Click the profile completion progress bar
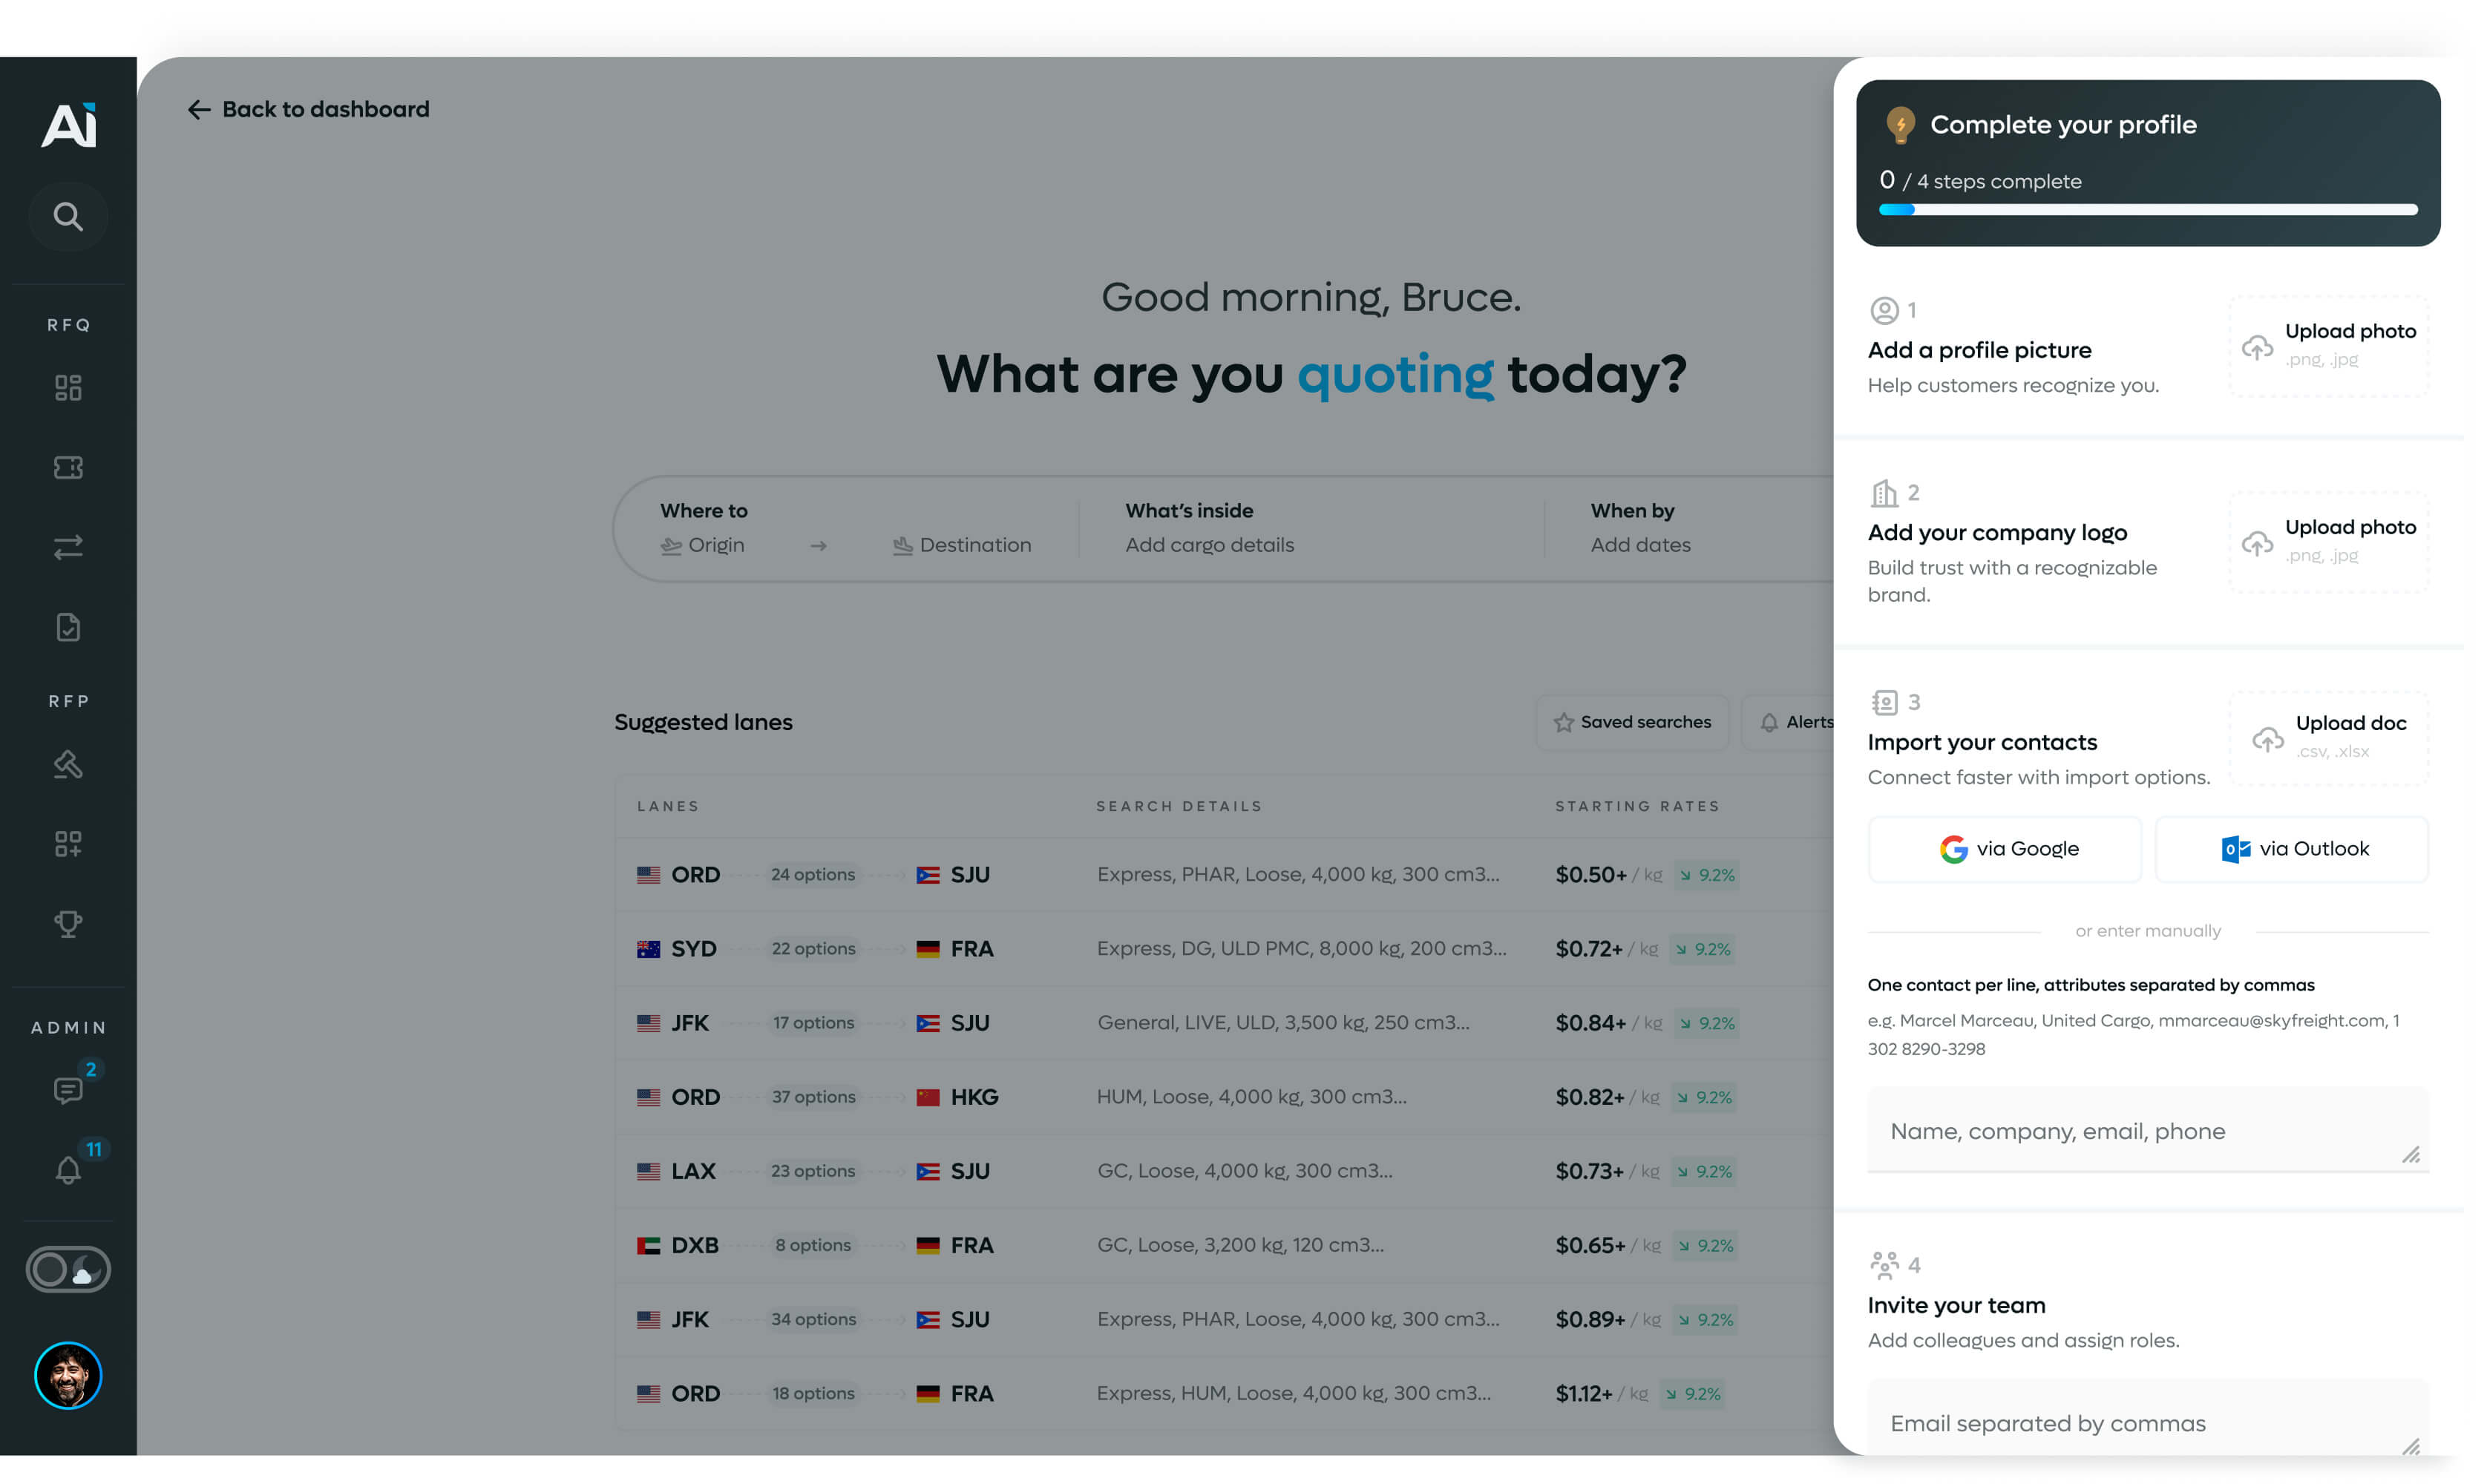Image resolution: width=2487 pixels, height=1484 pixels. (2148, 210)
